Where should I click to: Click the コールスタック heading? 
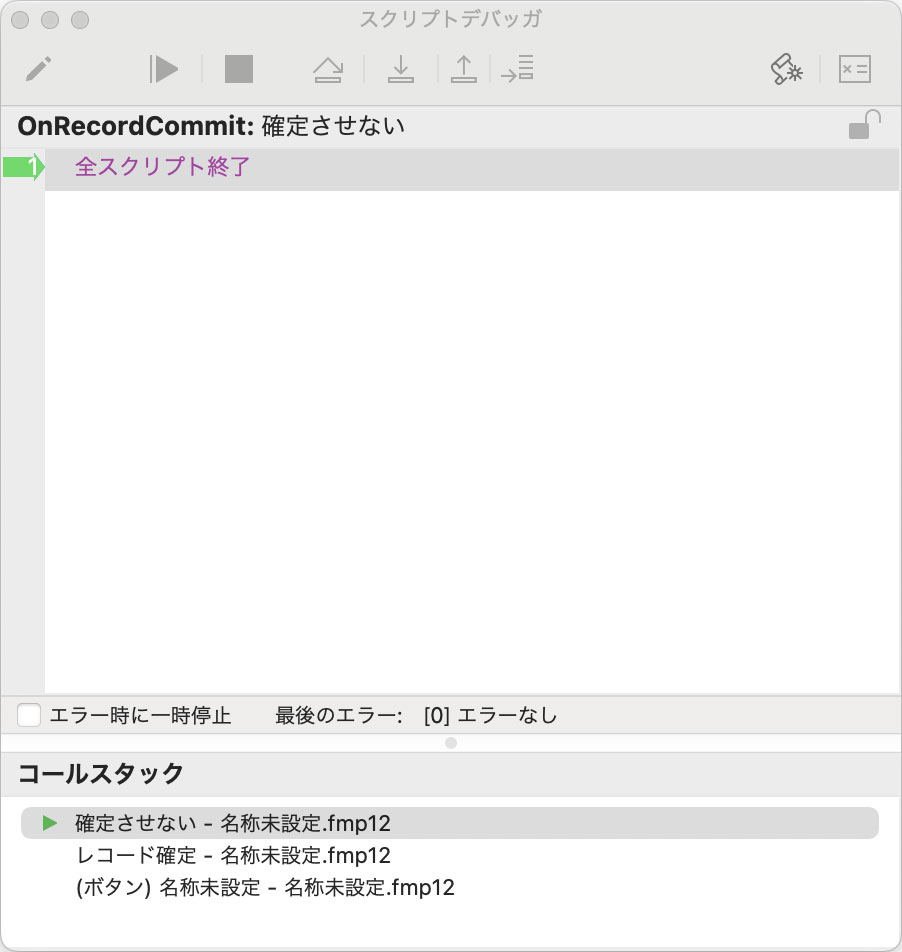pyautogui.click(x=100, y=774)
